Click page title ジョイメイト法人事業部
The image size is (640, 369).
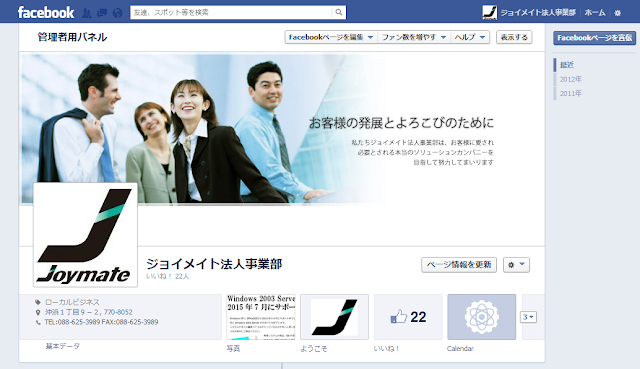click(214, 264)
